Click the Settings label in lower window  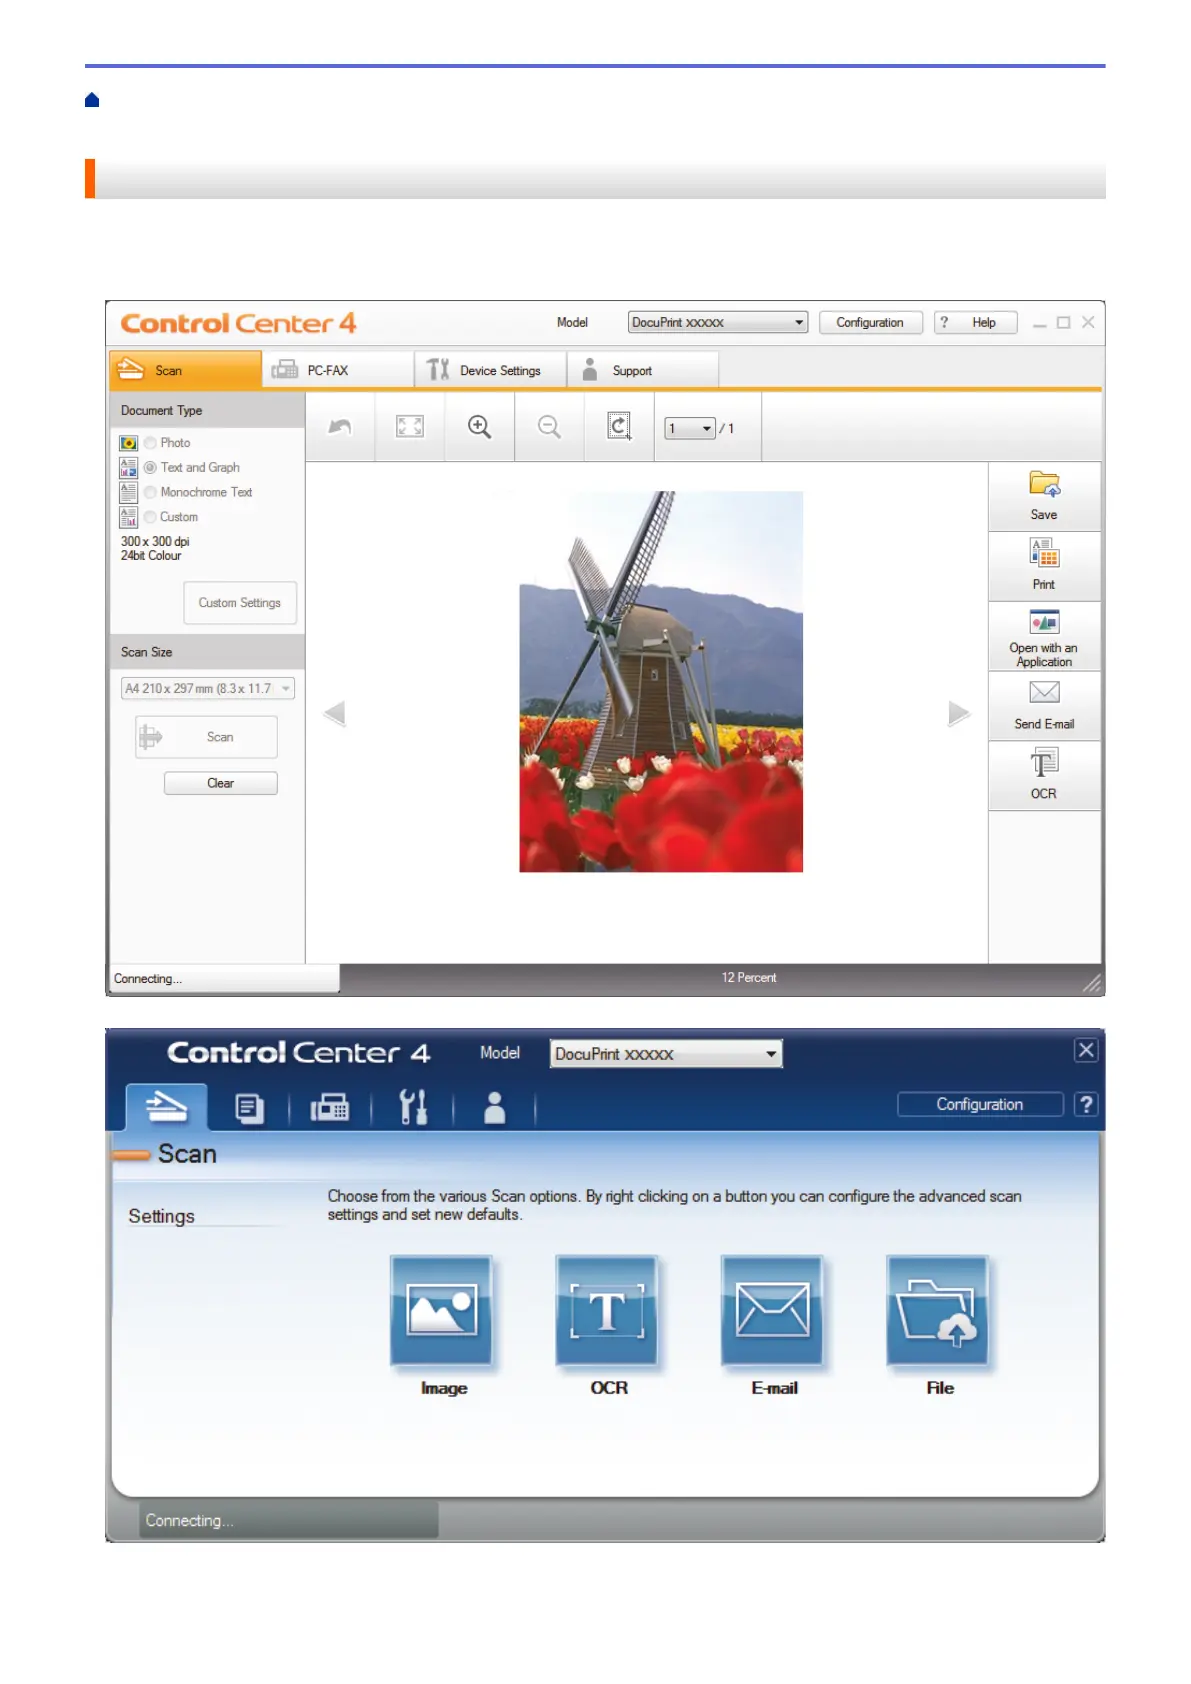click(161, 1216)
